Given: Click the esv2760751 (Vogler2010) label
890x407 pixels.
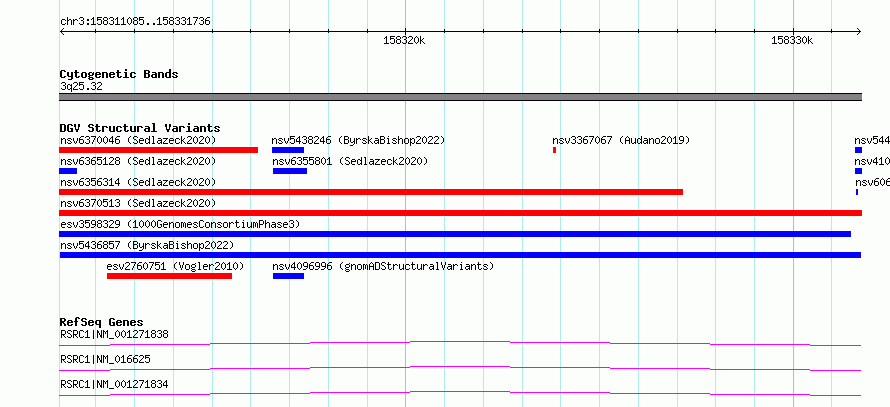Looking at the screenshot, I should pos(175,266).
